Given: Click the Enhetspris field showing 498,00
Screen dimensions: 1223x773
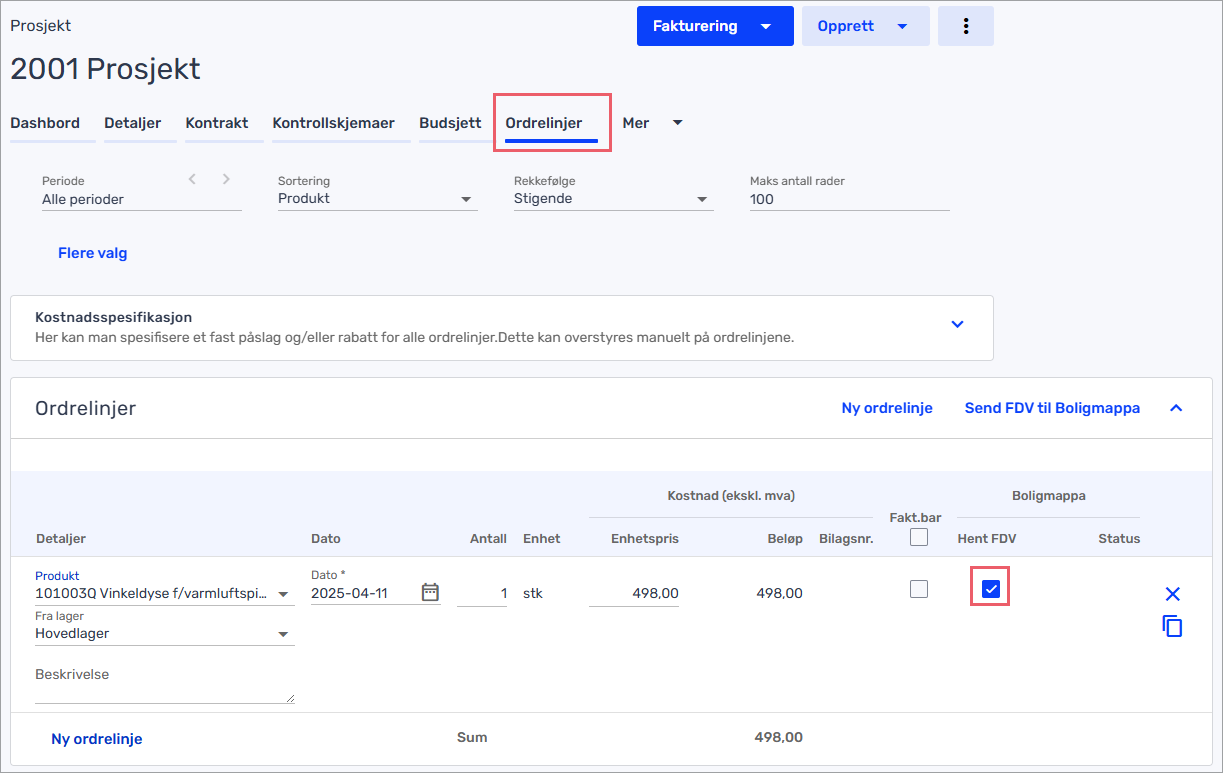Looking at the screenshot, I should (x=634, y=593).
